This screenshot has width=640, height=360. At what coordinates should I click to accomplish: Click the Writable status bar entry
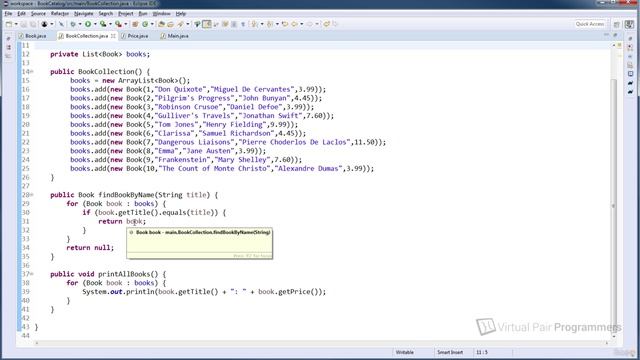click(405, 352)
